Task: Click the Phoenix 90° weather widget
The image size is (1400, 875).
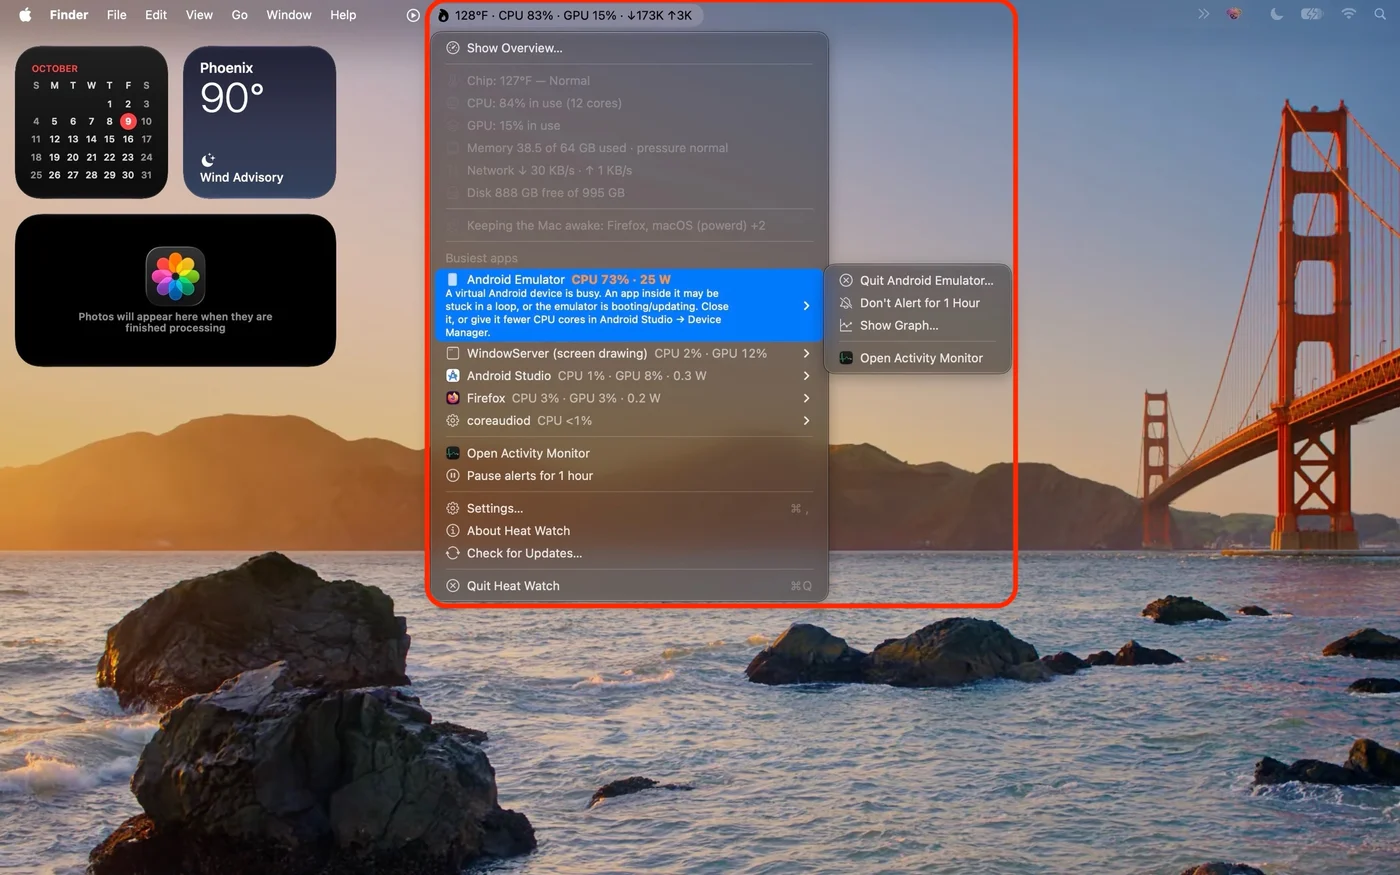Action: (x=260, y=122)
